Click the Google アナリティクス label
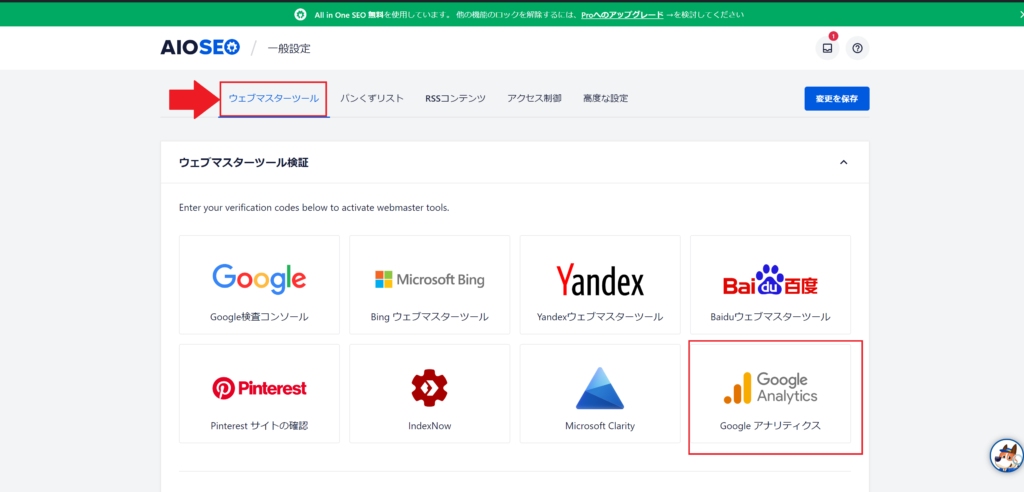The width and height of the screenshot is (1024, 492). 771,425
